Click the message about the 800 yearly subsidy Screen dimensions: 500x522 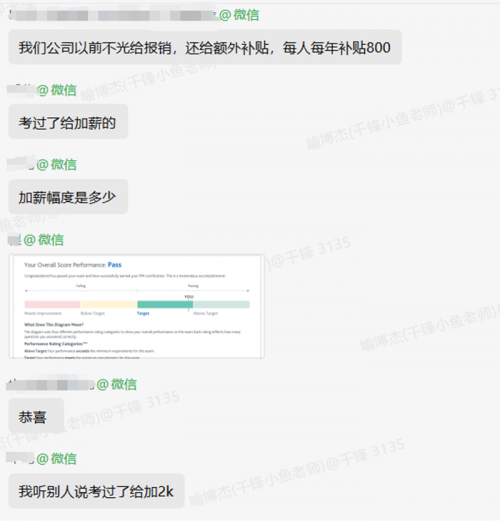[205, 47]
